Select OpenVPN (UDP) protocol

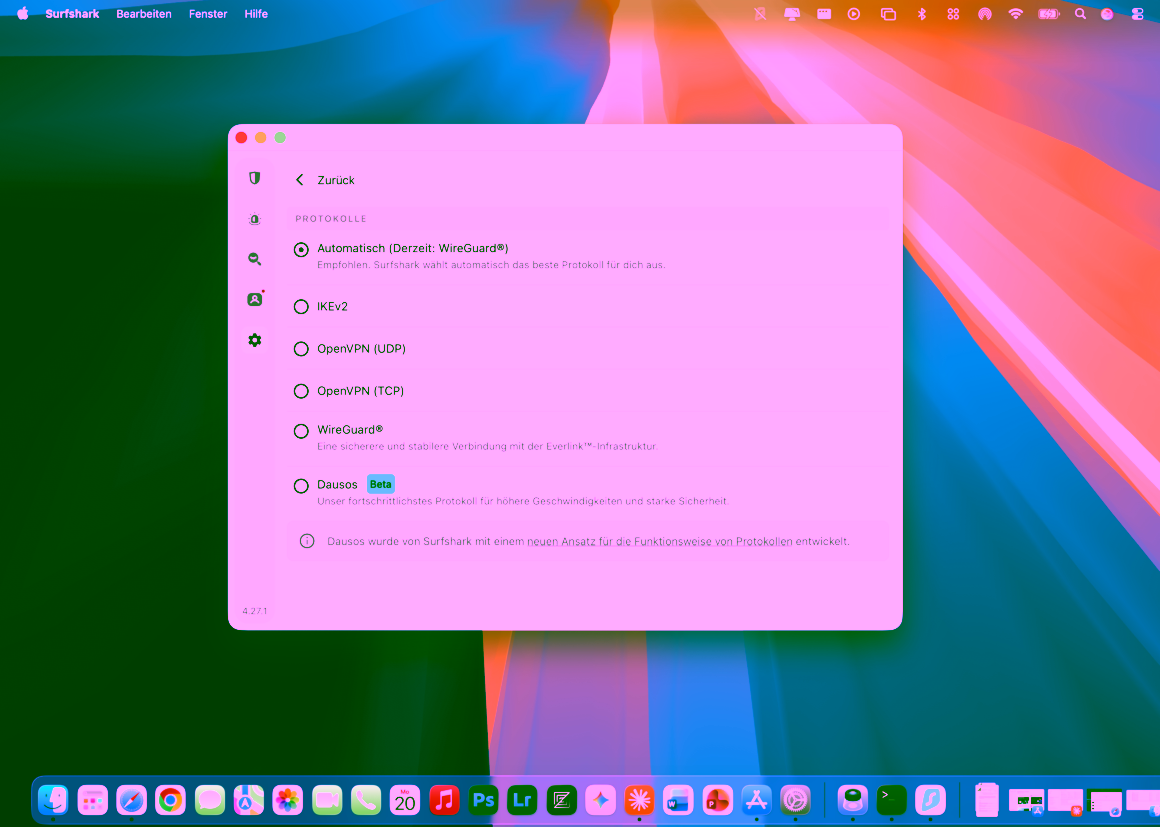(x=301, y=349)
